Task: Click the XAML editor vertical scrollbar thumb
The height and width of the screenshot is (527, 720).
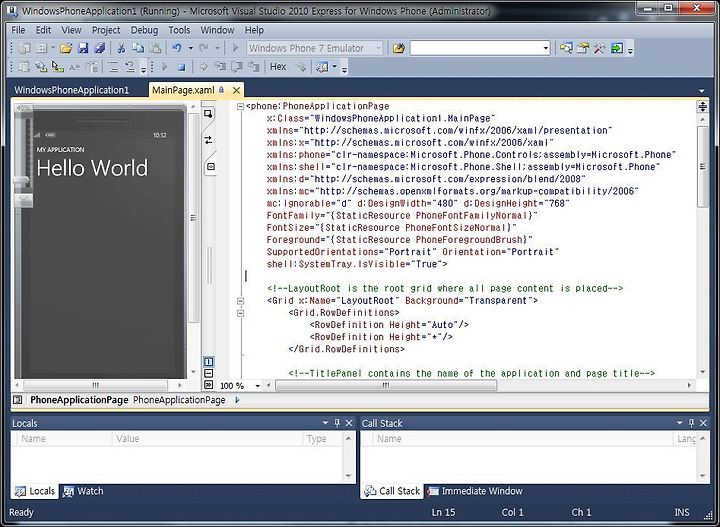Action: pos(703,166)
